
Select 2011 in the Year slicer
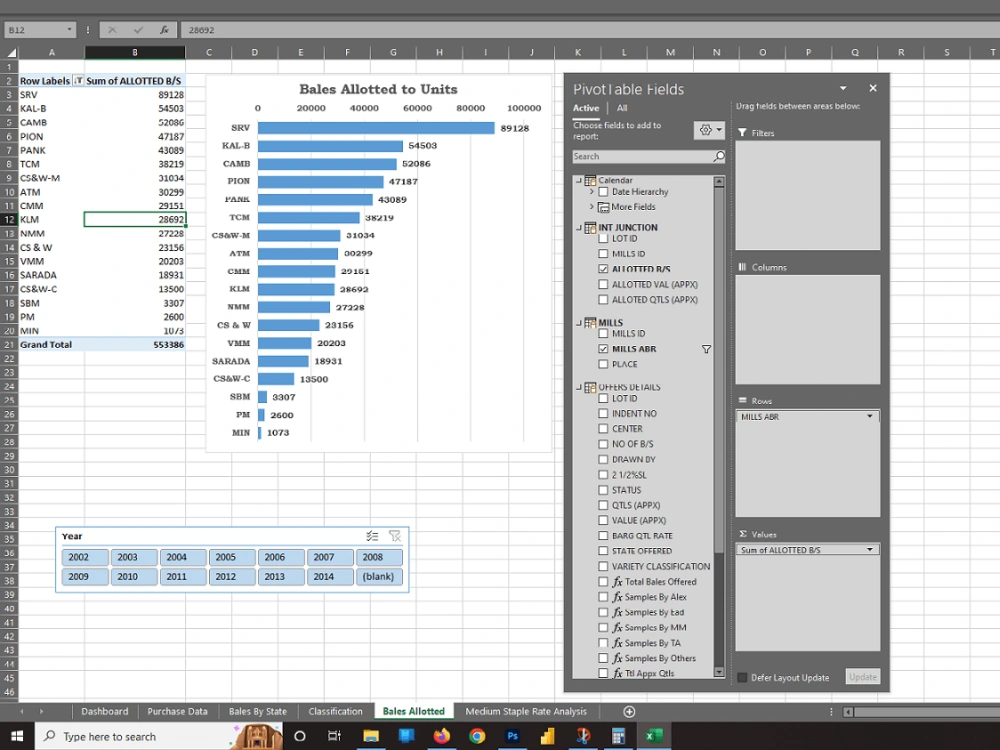click(x=183, y=577)
